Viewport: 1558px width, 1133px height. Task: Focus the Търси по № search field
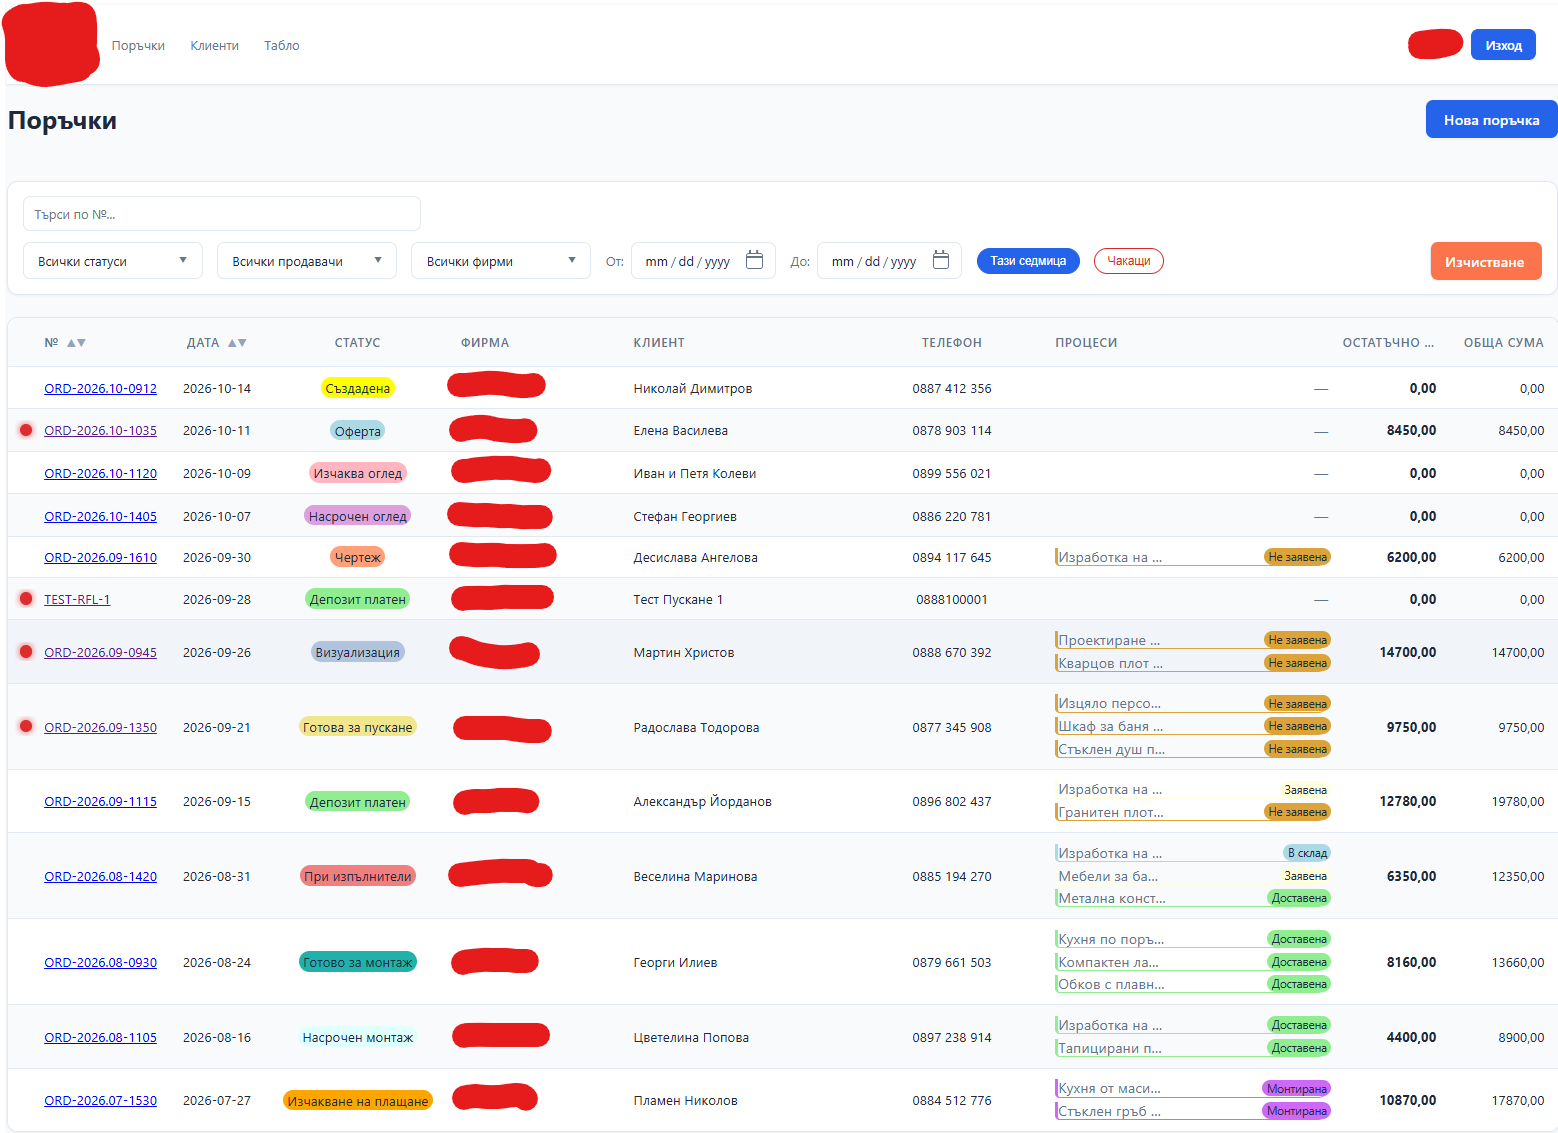[x=222, y=214]
